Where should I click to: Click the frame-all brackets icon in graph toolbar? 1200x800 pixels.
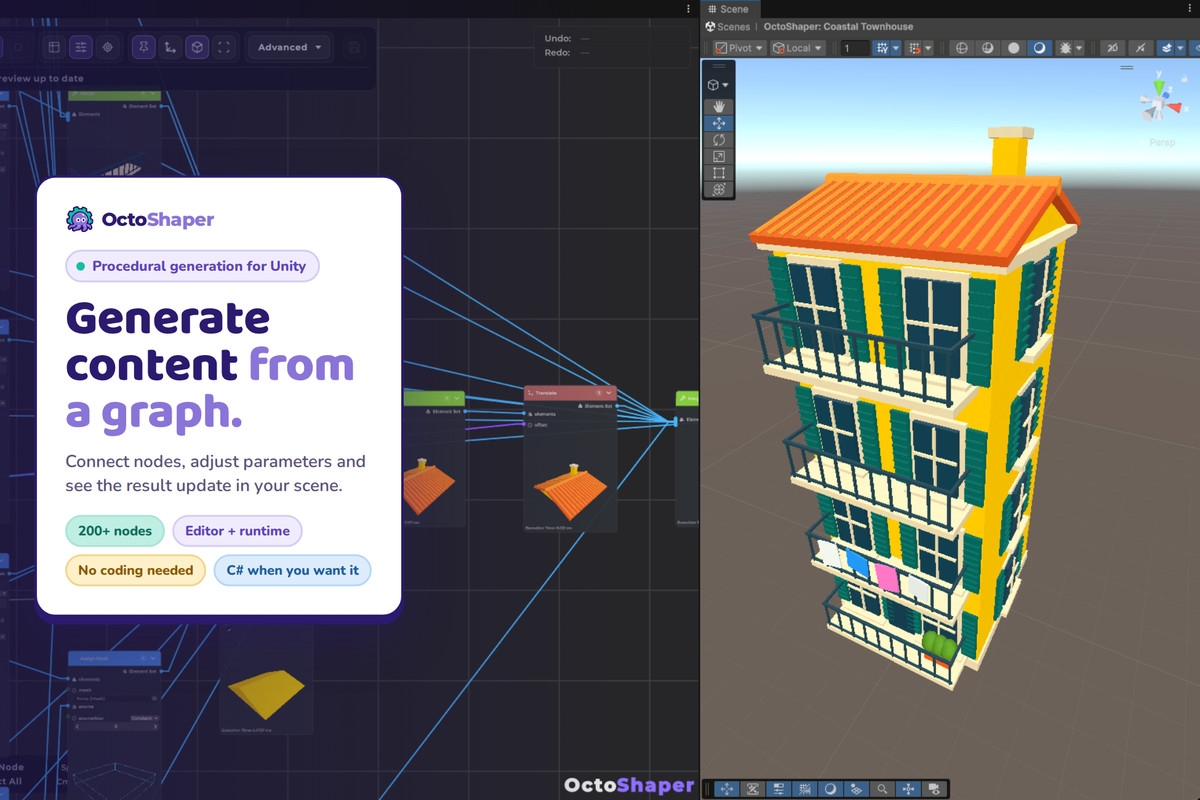(x=225, y=47)
